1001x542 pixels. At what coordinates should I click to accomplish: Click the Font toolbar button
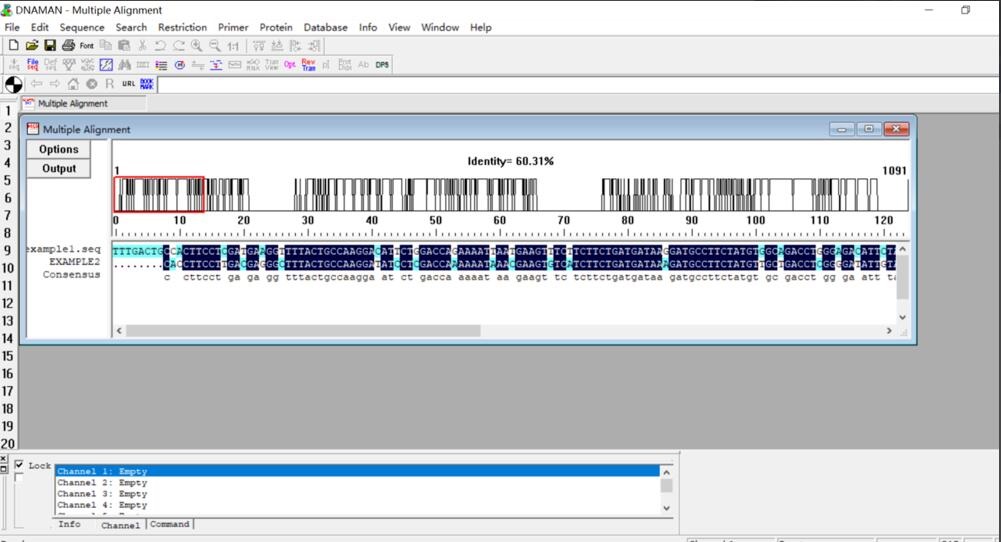tap(87, 46)
